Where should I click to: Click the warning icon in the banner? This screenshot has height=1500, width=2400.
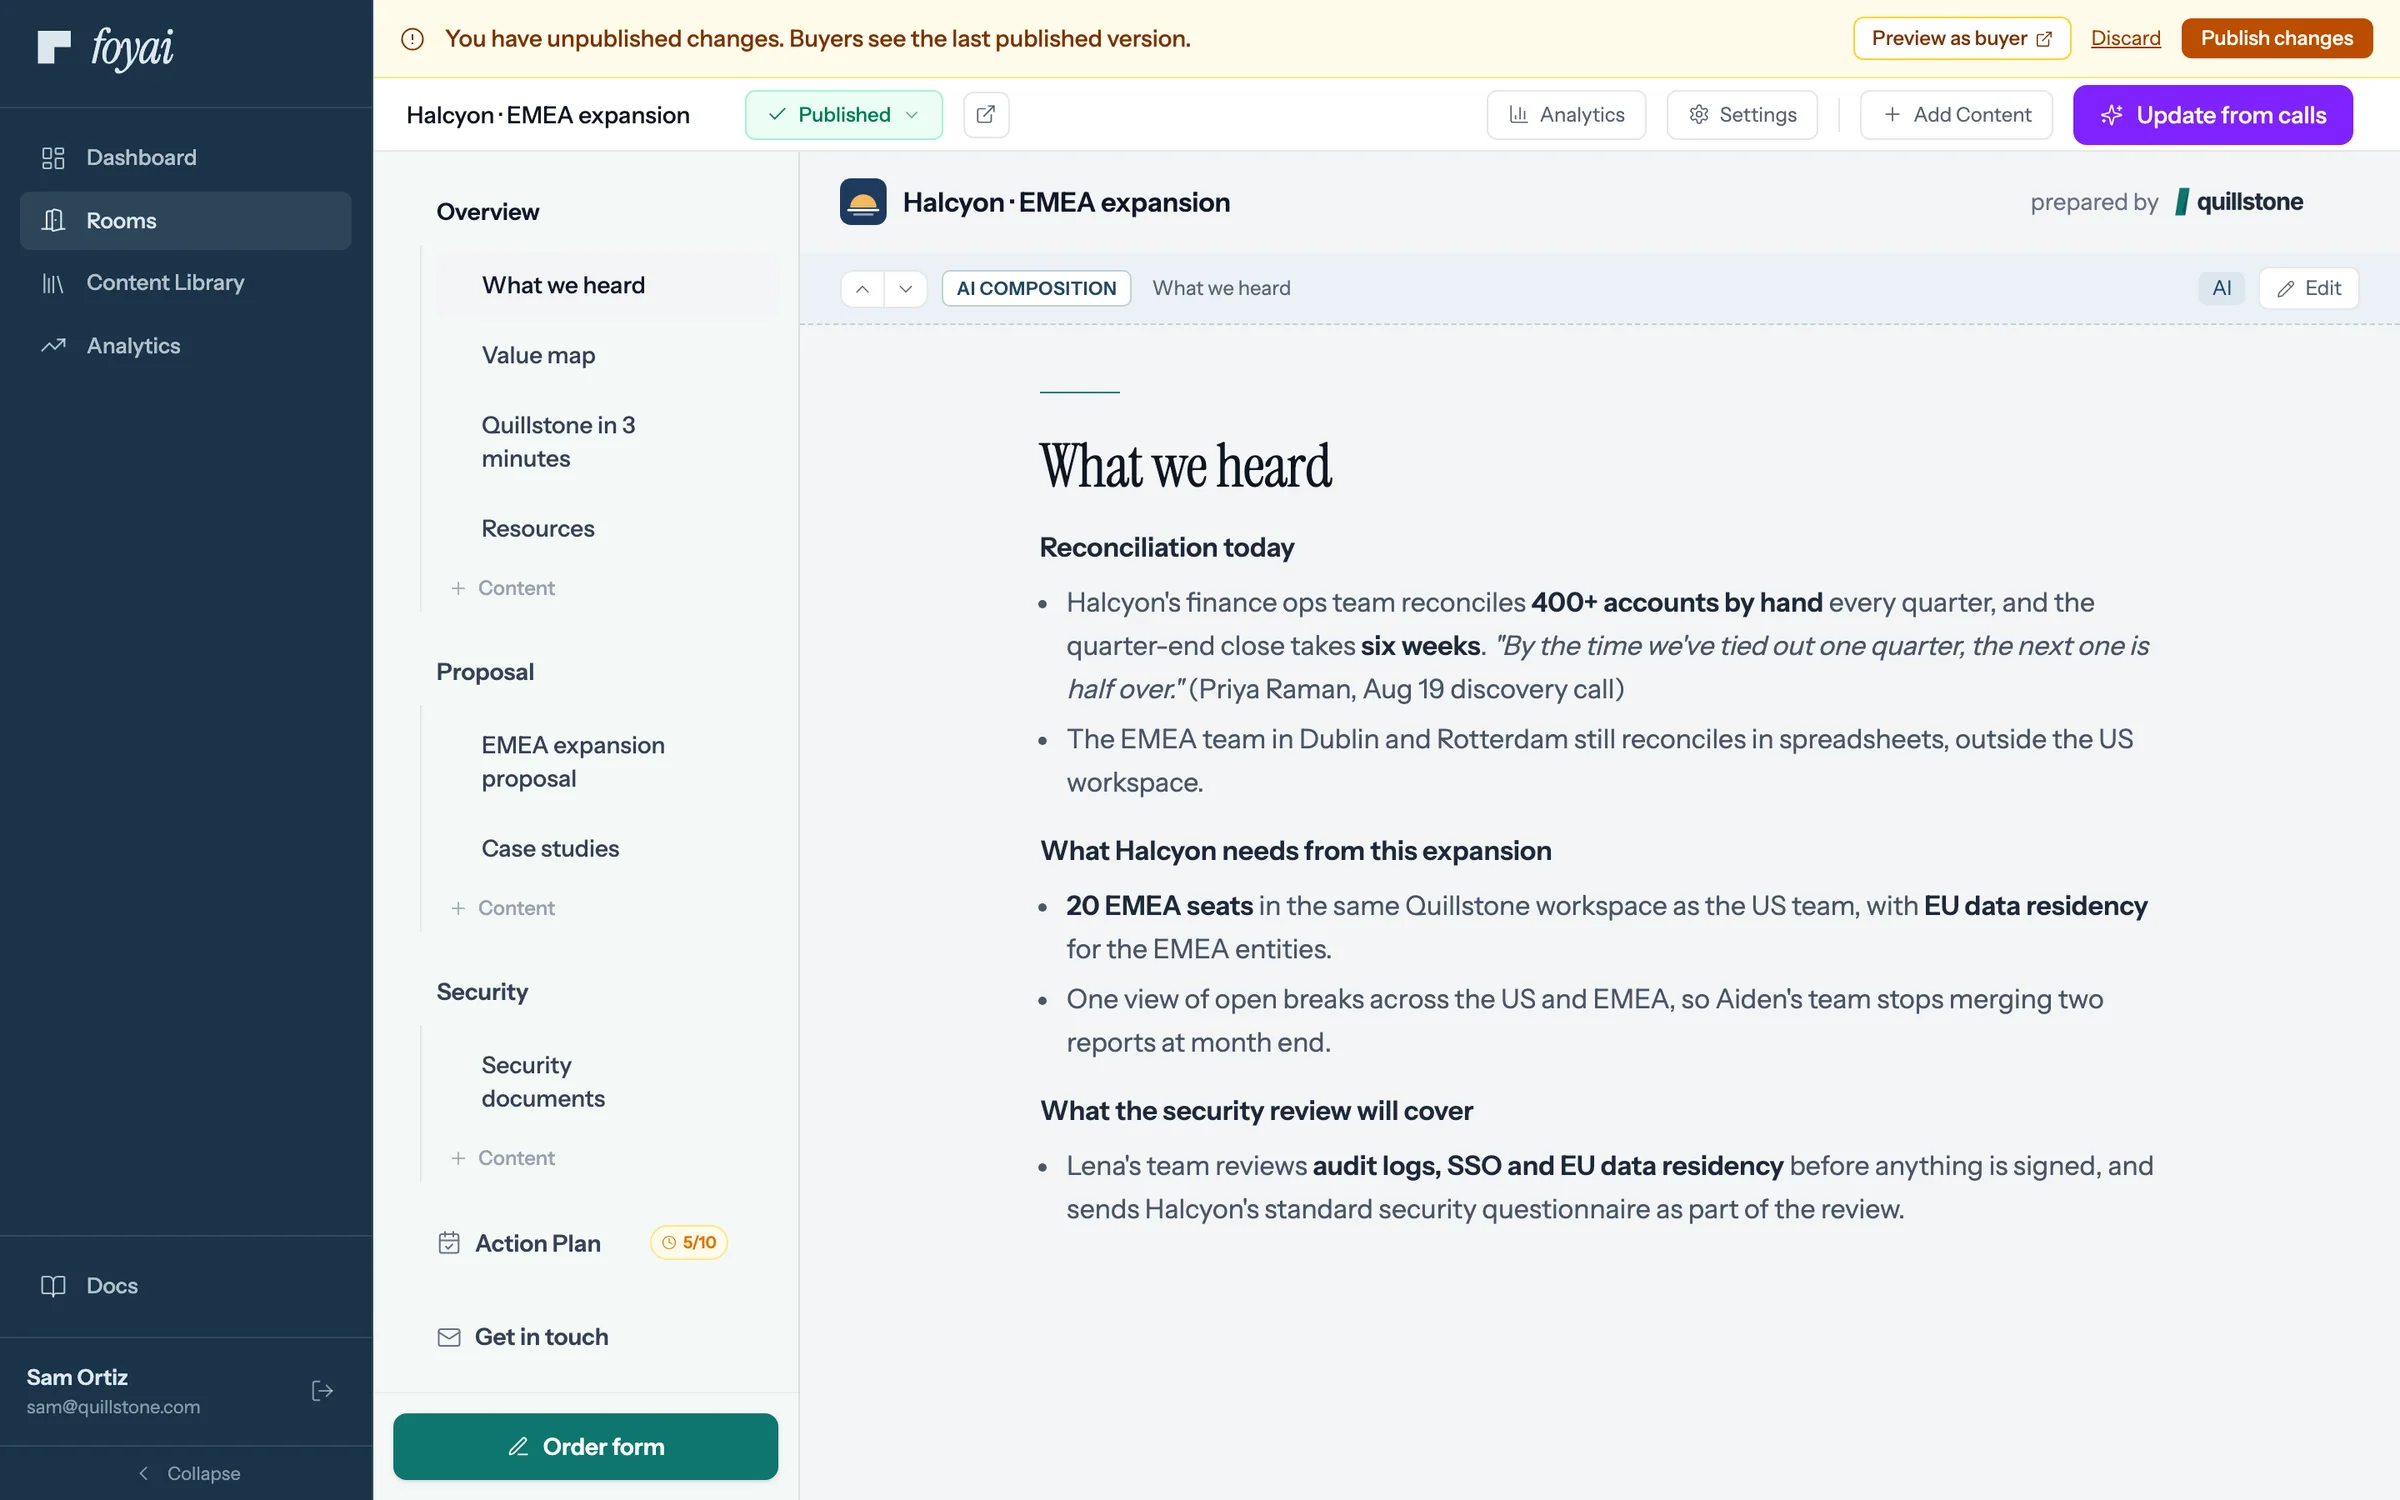(412, 39)
